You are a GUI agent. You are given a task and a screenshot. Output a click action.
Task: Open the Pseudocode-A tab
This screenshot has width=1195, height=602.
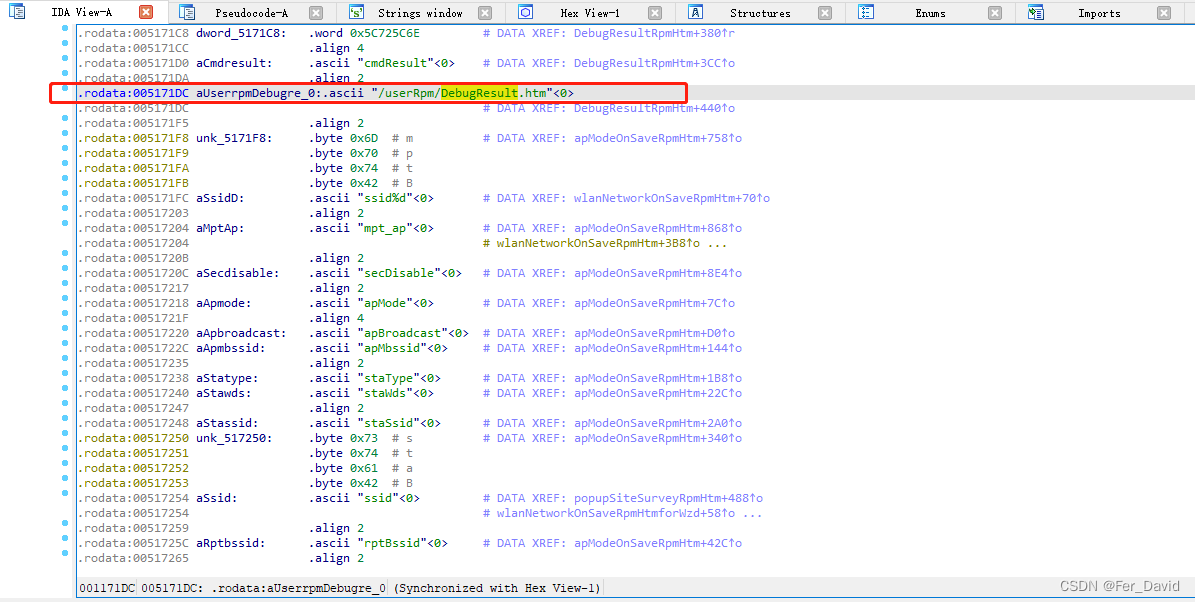pyautogui.click(x=251, y=13)
